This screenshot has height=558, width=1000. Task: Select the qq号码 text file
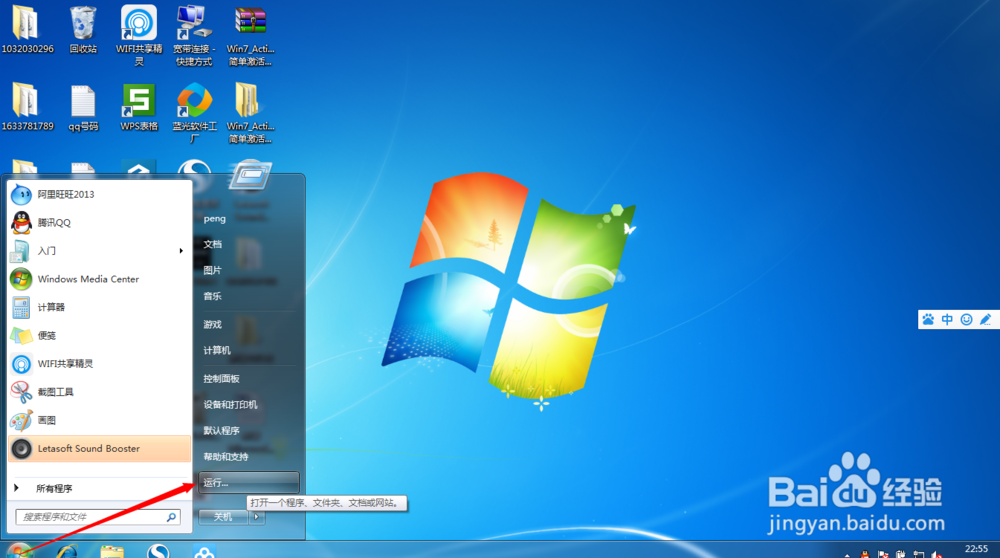tap(83, 107)
